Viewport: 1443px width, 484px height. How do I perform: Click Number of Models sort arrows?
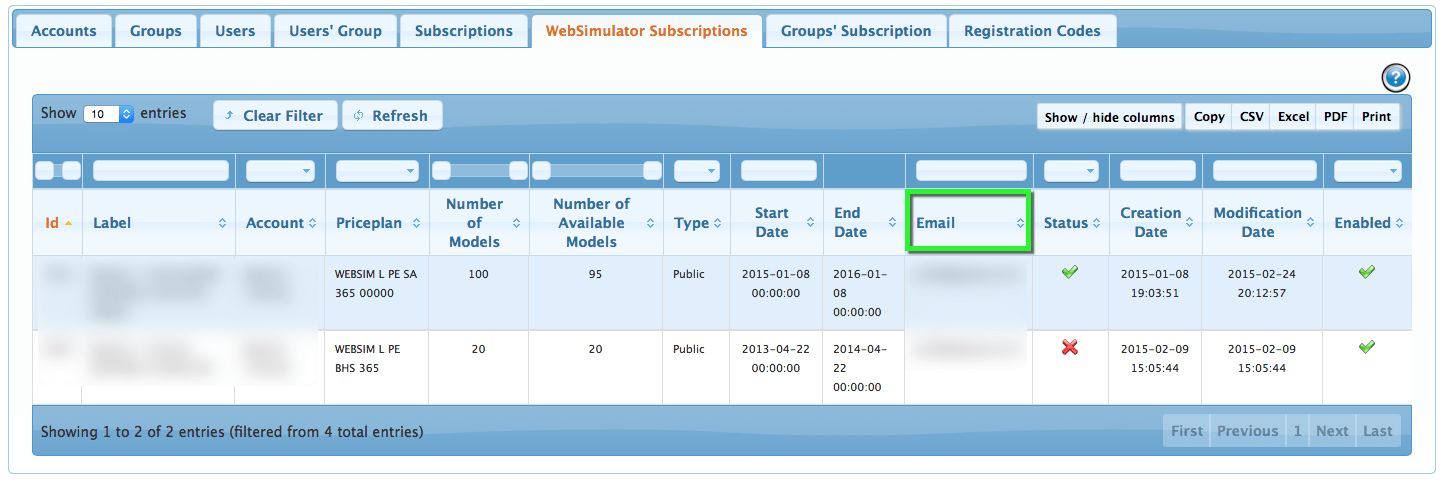515,223
